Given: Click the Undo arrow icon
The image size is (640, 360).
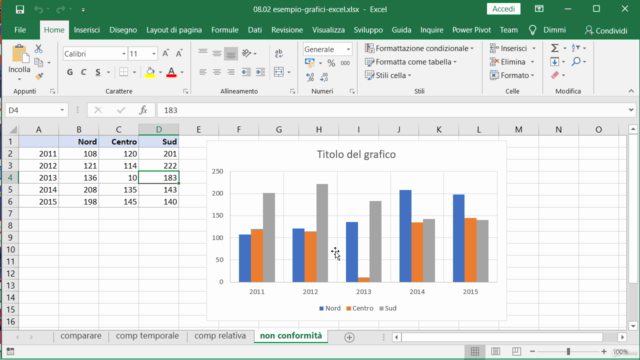Looking at the screenshot, I should pos(38,9).
